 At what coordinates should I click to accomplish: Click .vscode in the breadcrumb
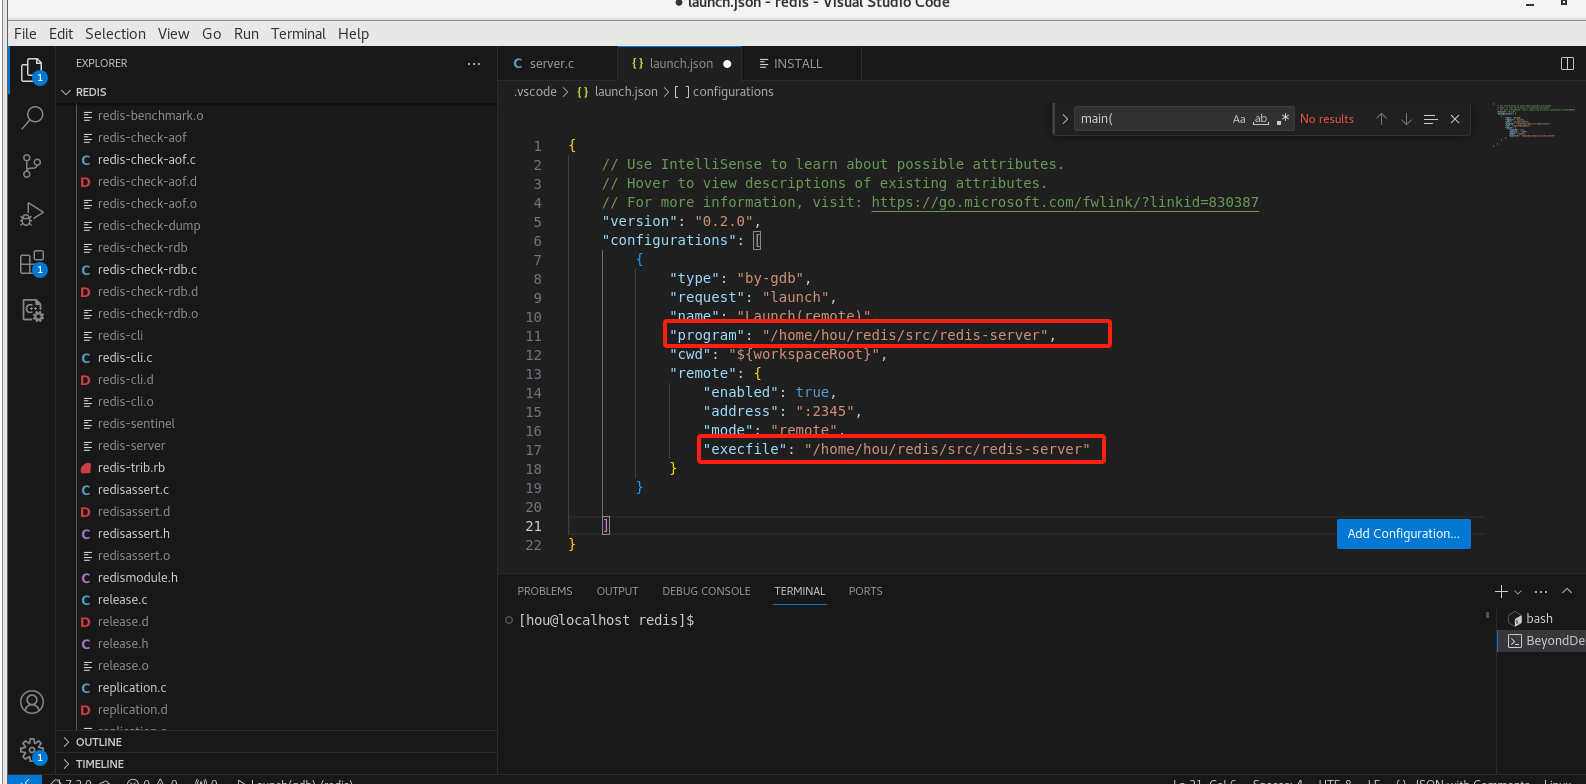(535, 92)
